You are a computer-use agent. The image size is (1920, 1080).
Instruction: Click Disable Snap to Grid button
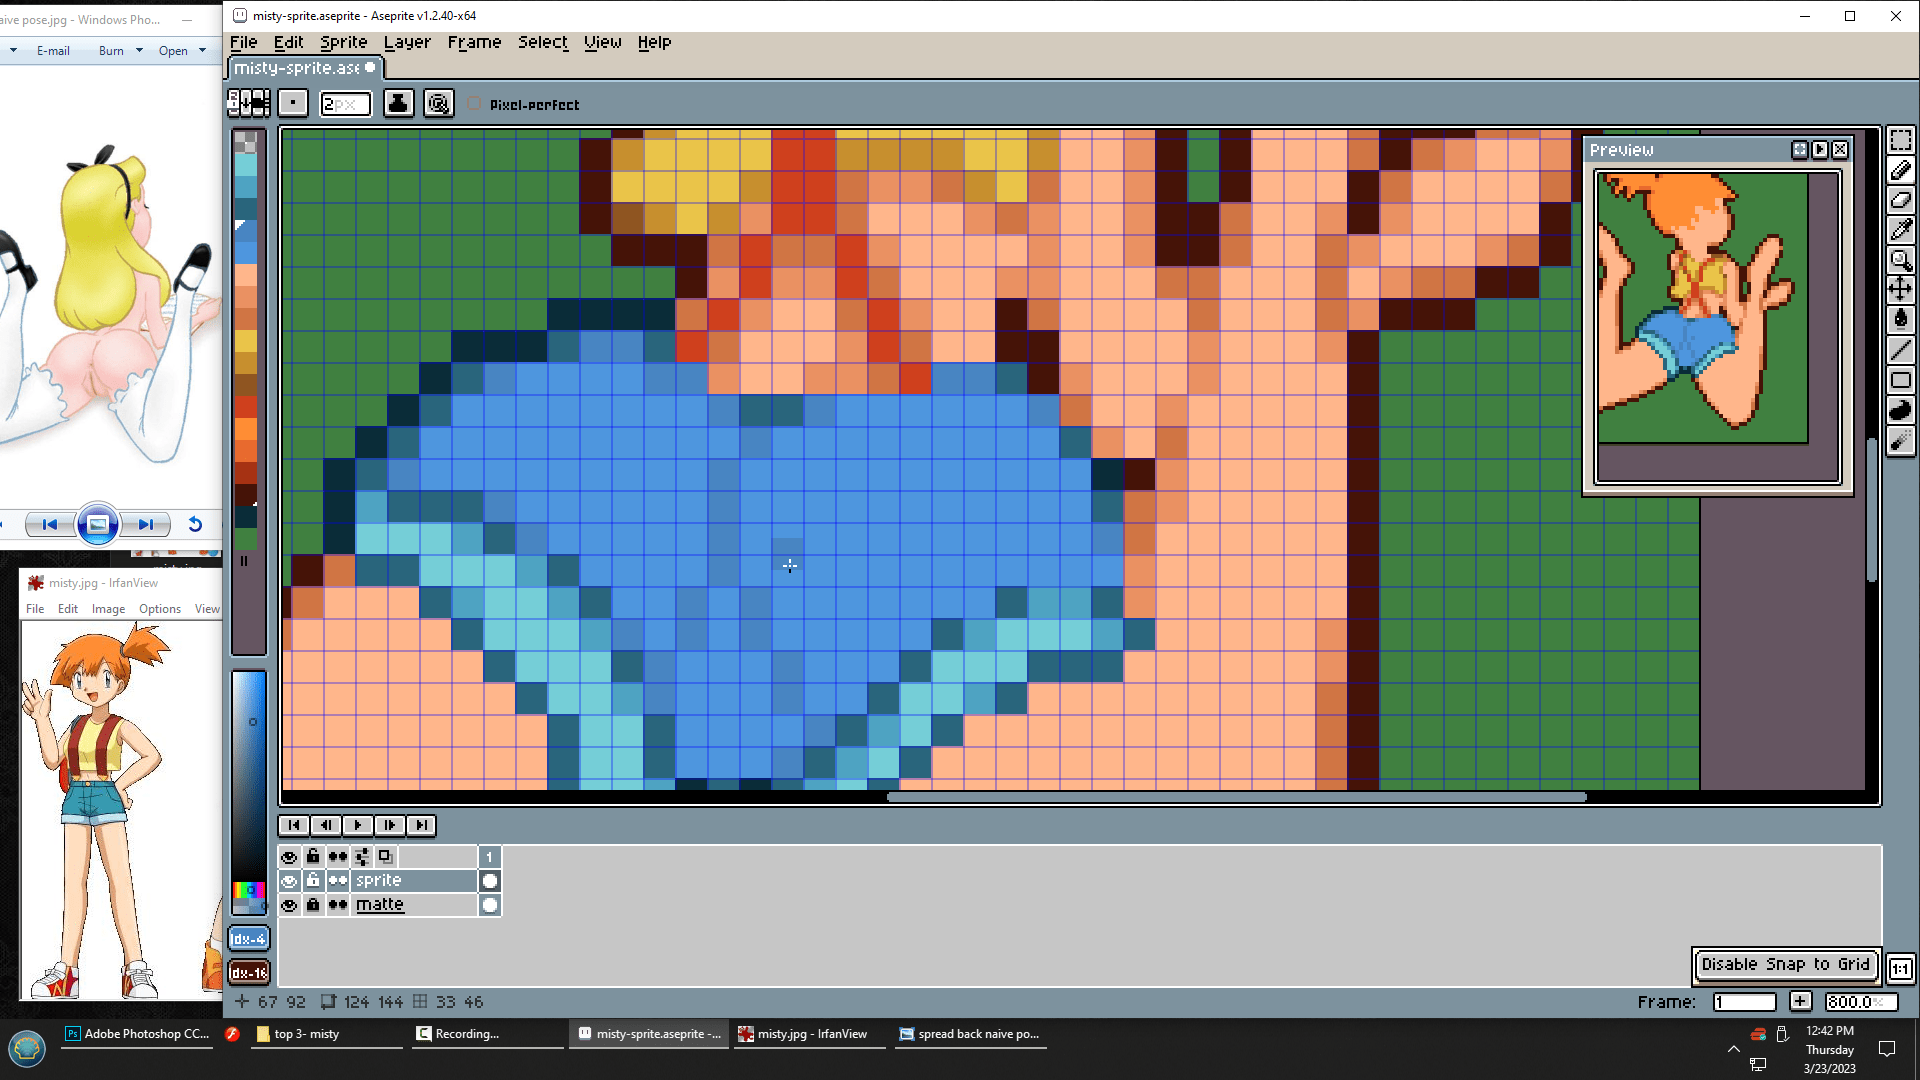(x=1785, y=964)
